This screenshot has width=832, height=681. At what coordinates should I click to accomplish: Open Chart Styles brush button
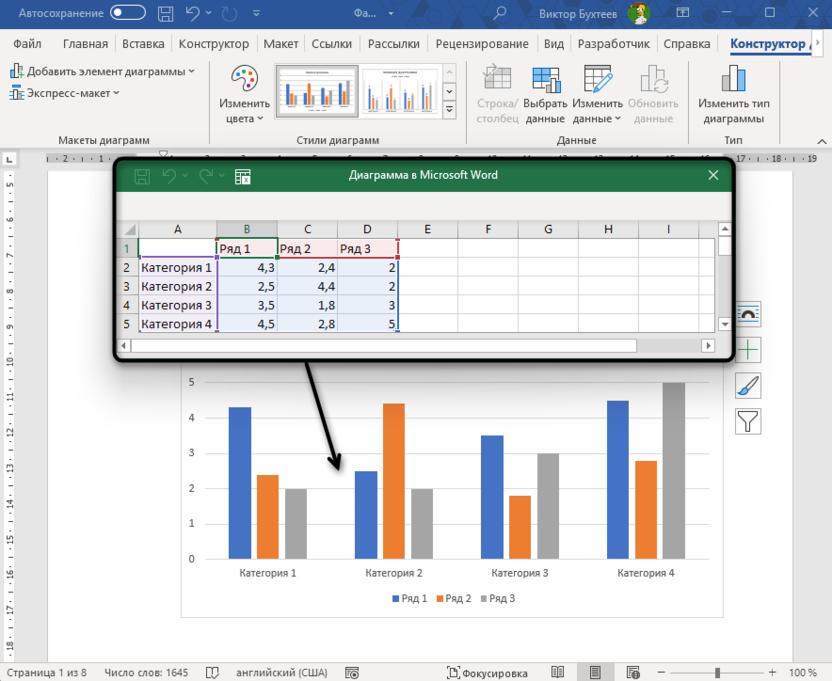click(x=747, y=385)
